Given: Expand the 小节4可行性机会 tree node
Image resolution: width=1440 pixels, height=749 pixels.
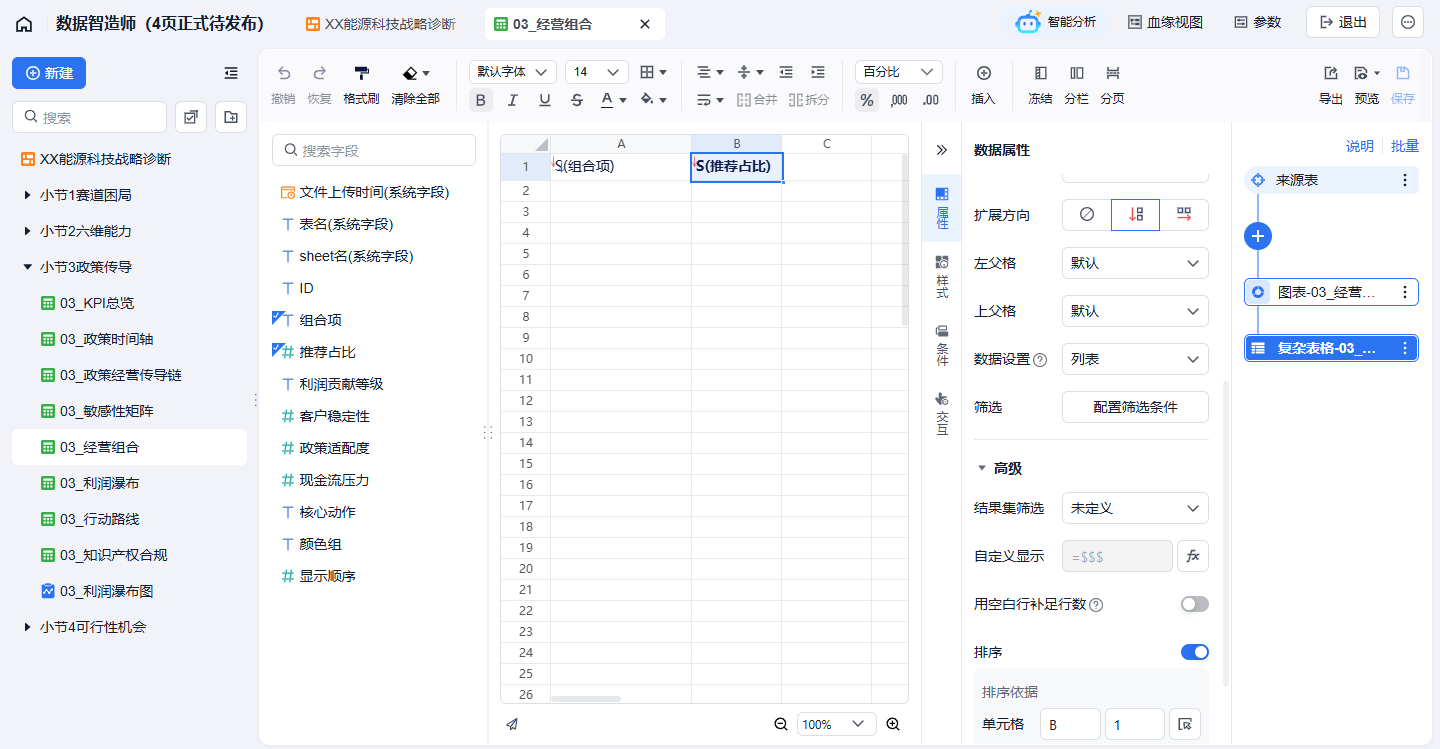Looking at the screenshot, I should pos(27,627).
